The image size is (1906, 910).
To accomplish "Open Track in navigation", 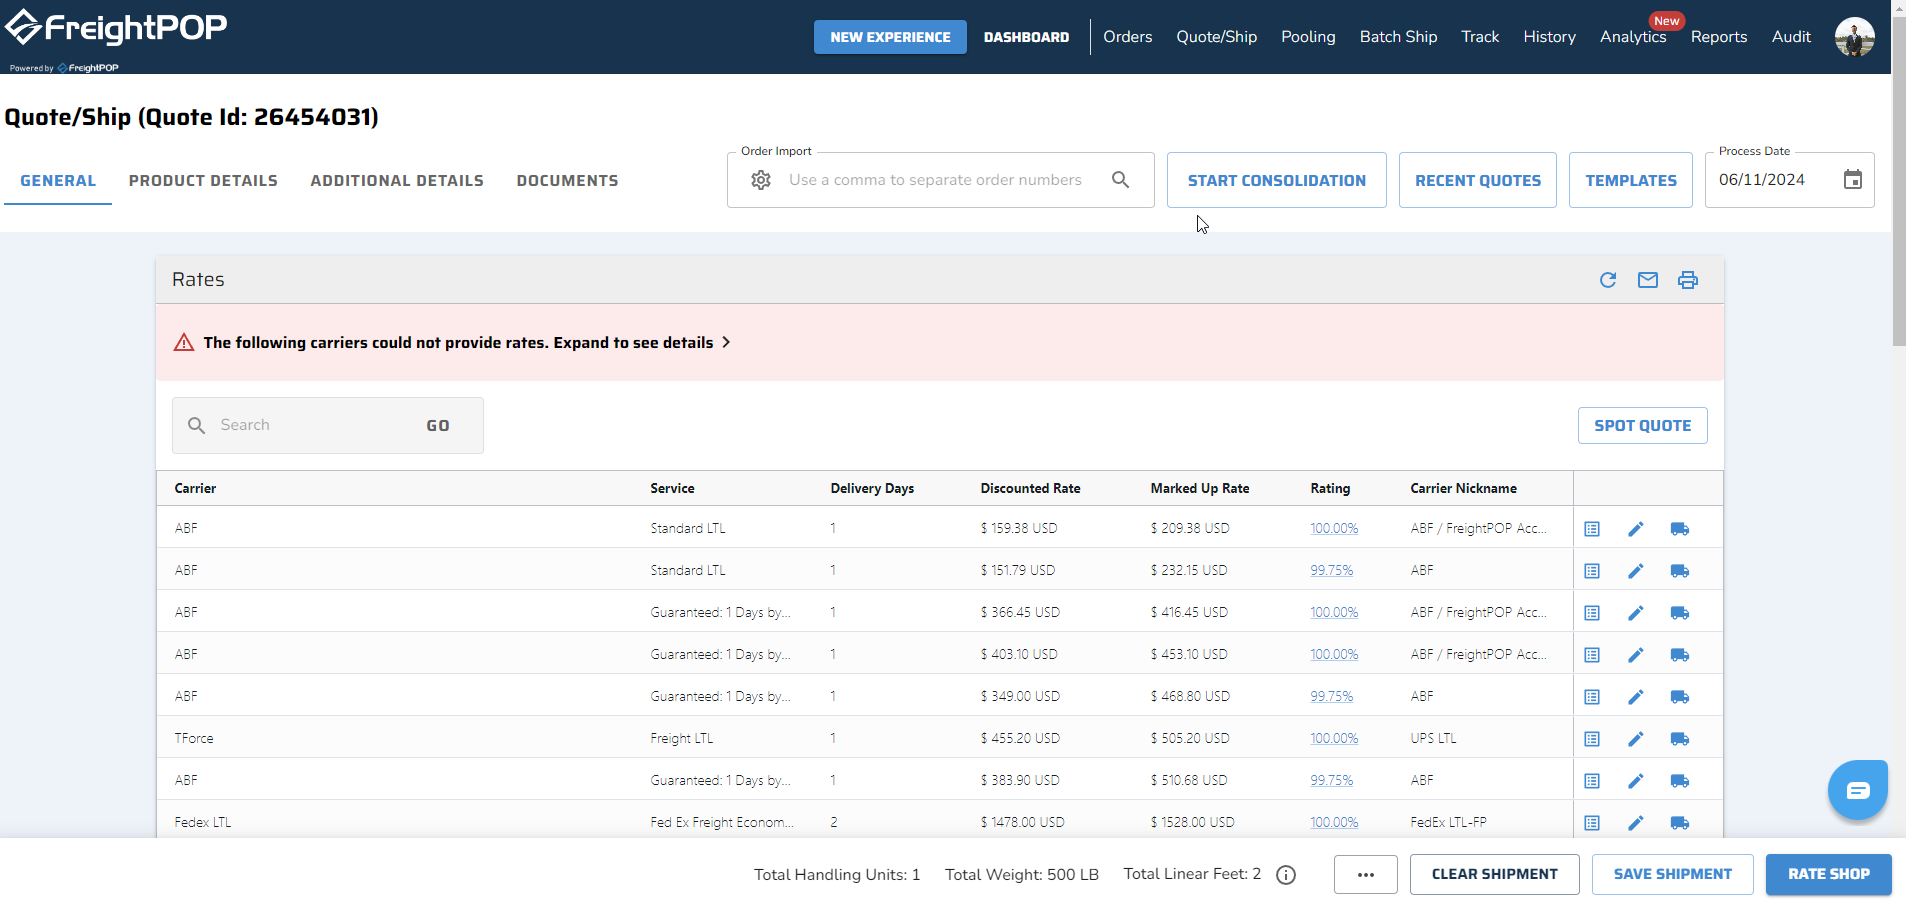I will 1480,37.
